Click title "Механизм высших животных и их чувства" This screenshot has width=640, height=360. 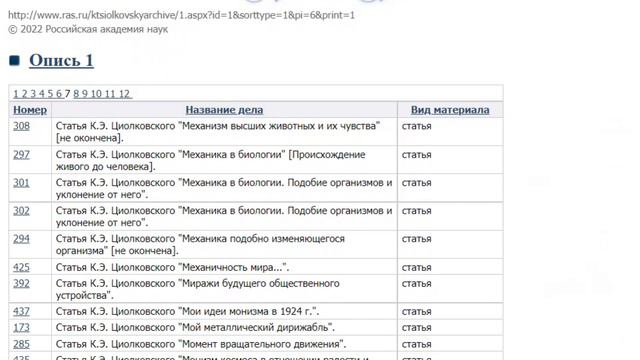coord(218,132)
